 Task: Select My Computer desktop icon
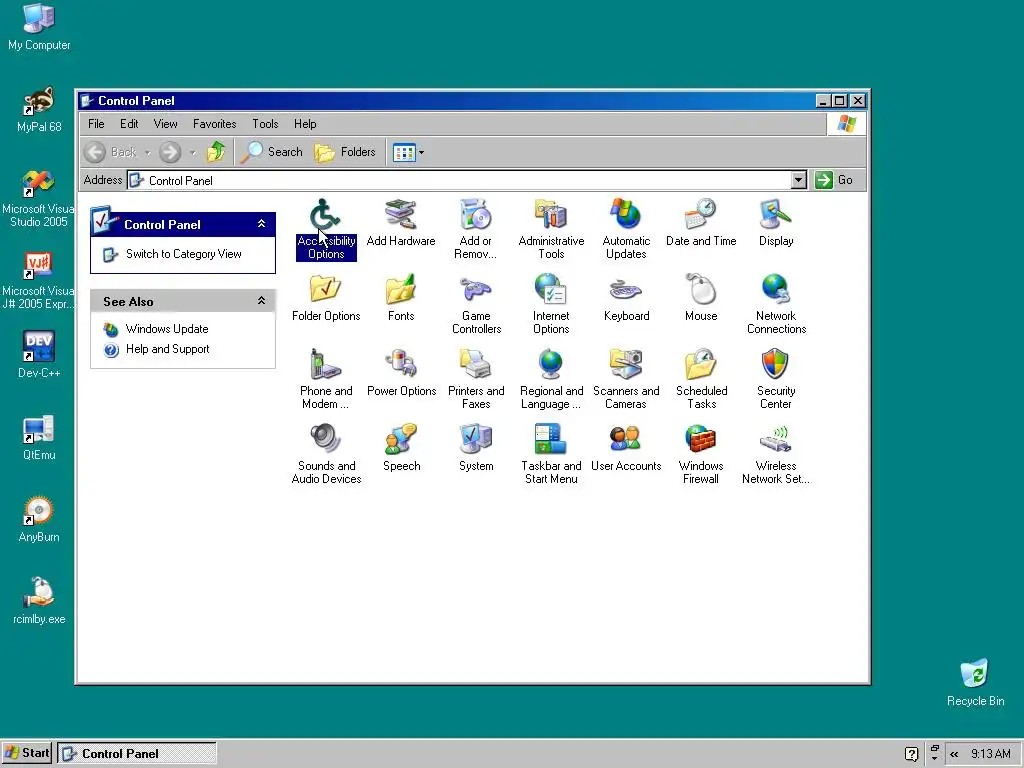39,27
